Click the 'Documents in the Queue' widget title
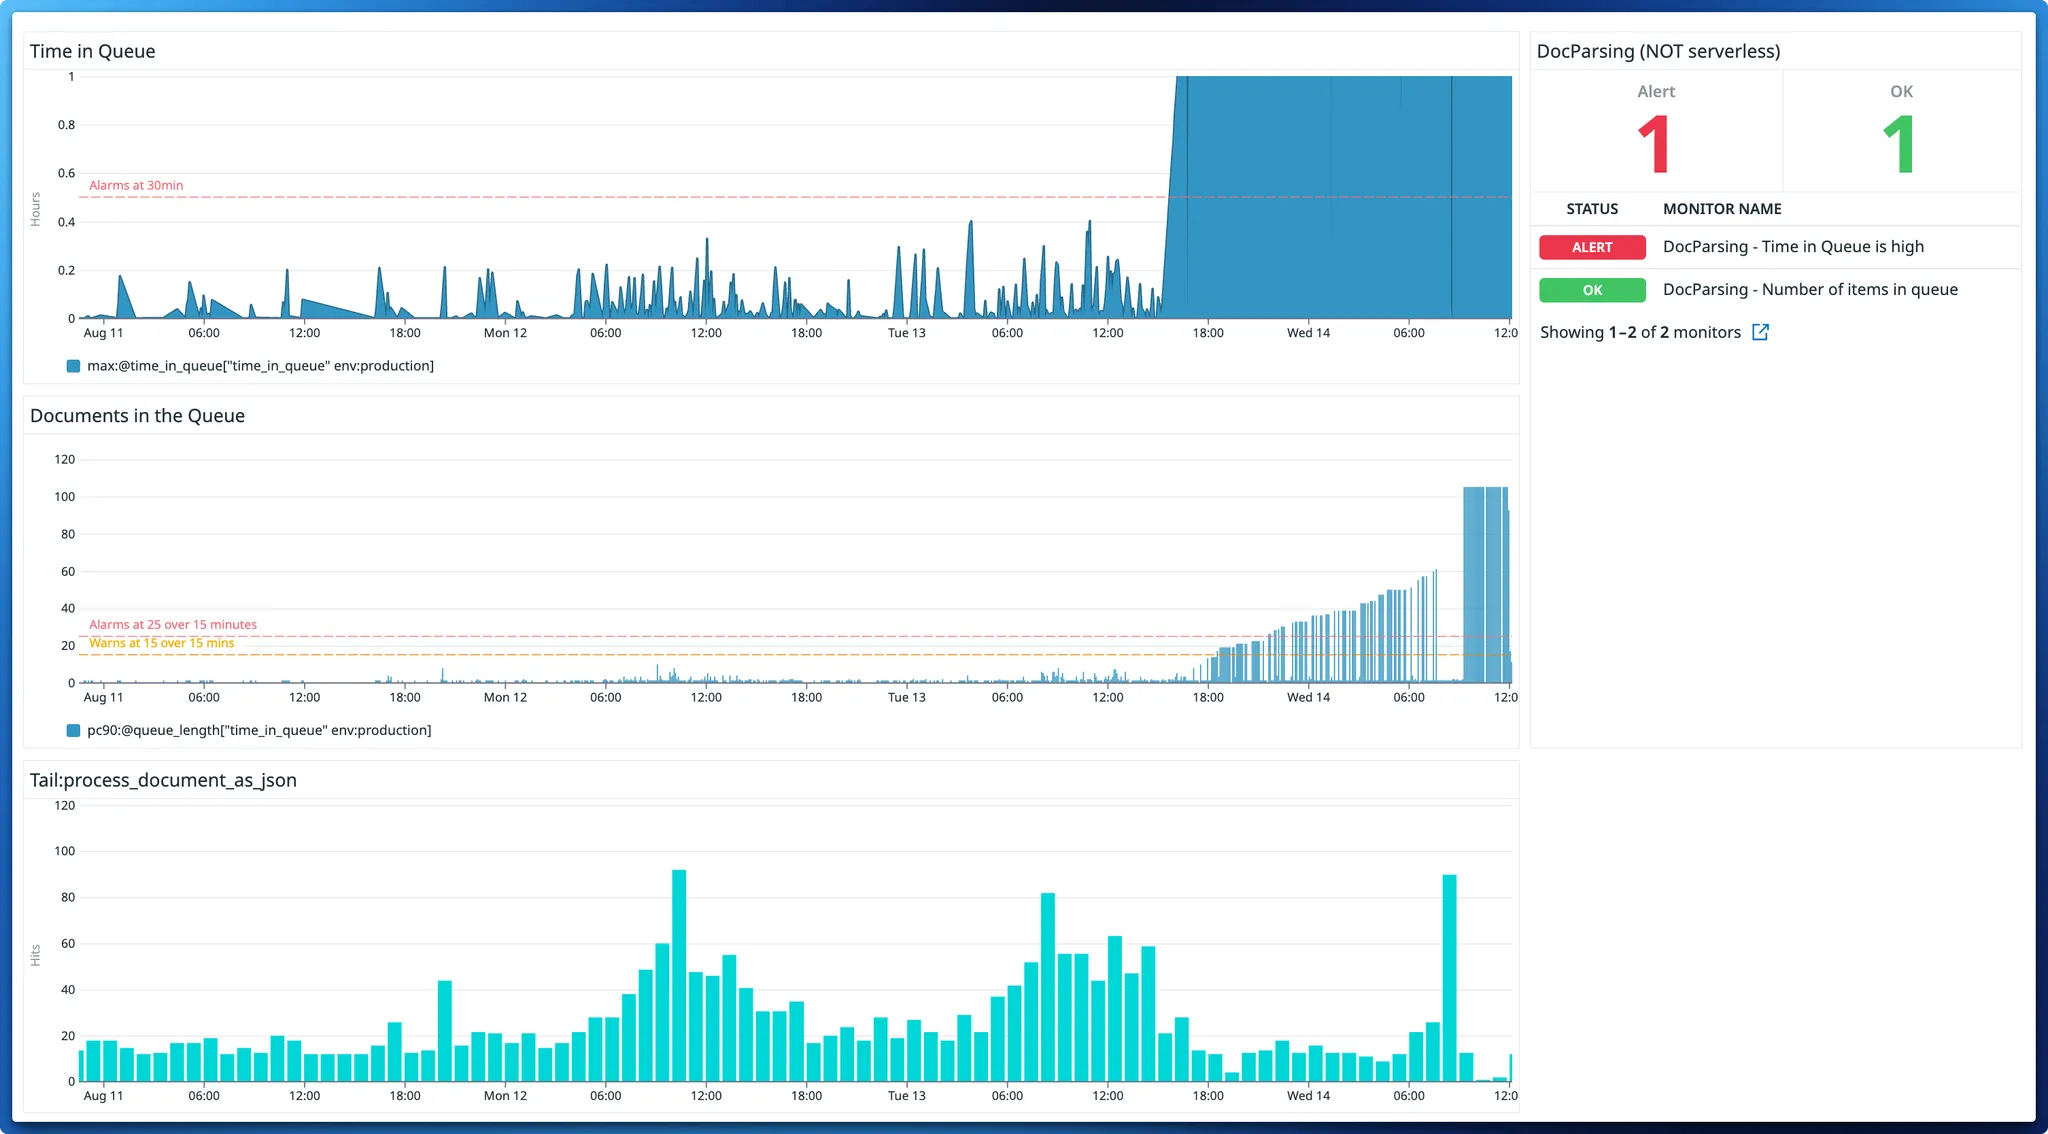Viewport: 2048px width, 1134px height. pos(137,416)
